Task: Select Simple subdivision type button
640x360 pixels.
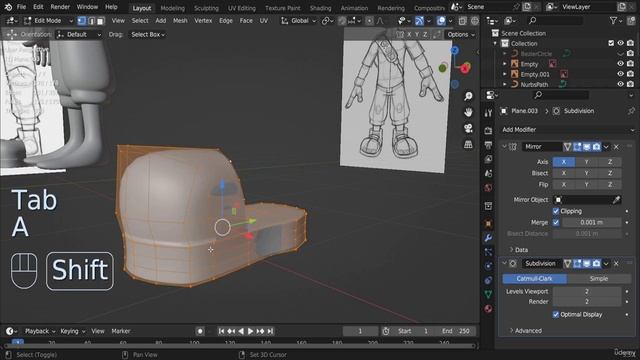Action: pyautogui.click(x=599, y=279)
